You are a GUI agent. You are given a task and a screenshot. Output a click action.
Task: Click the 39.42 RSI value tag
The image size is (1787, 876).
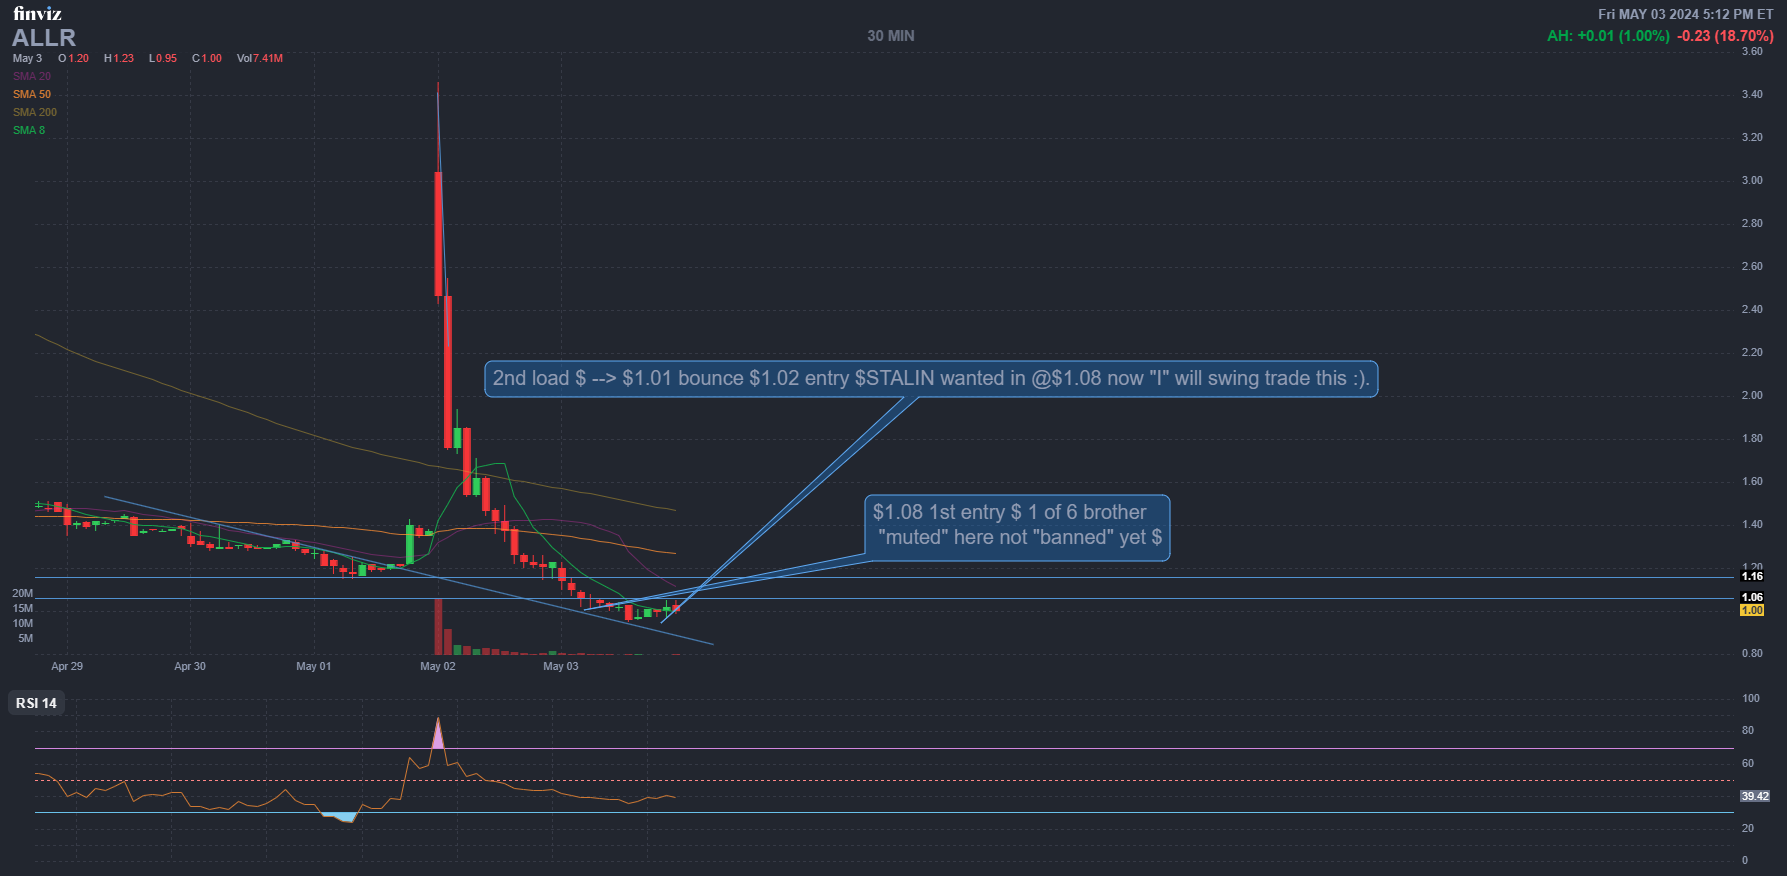pyautogui.click(x=1754, y=796)
